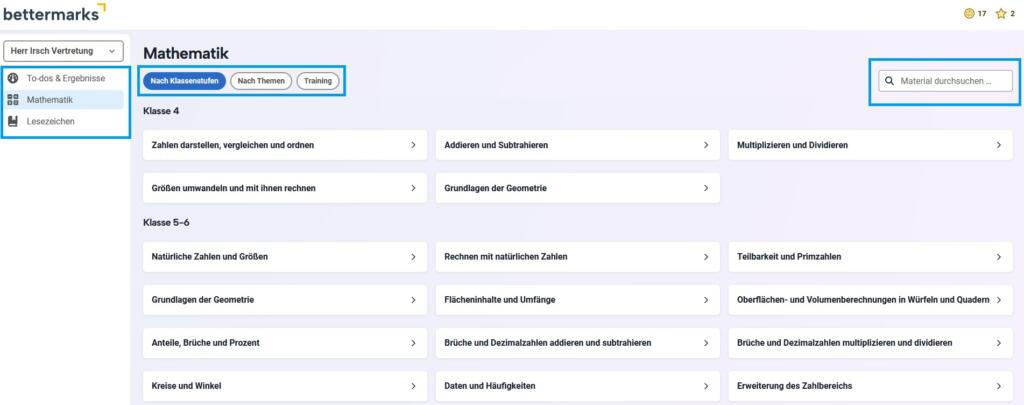Click the coin counter icon
Viewport: 1024px width, 405px height.
(x=968, y=14)
